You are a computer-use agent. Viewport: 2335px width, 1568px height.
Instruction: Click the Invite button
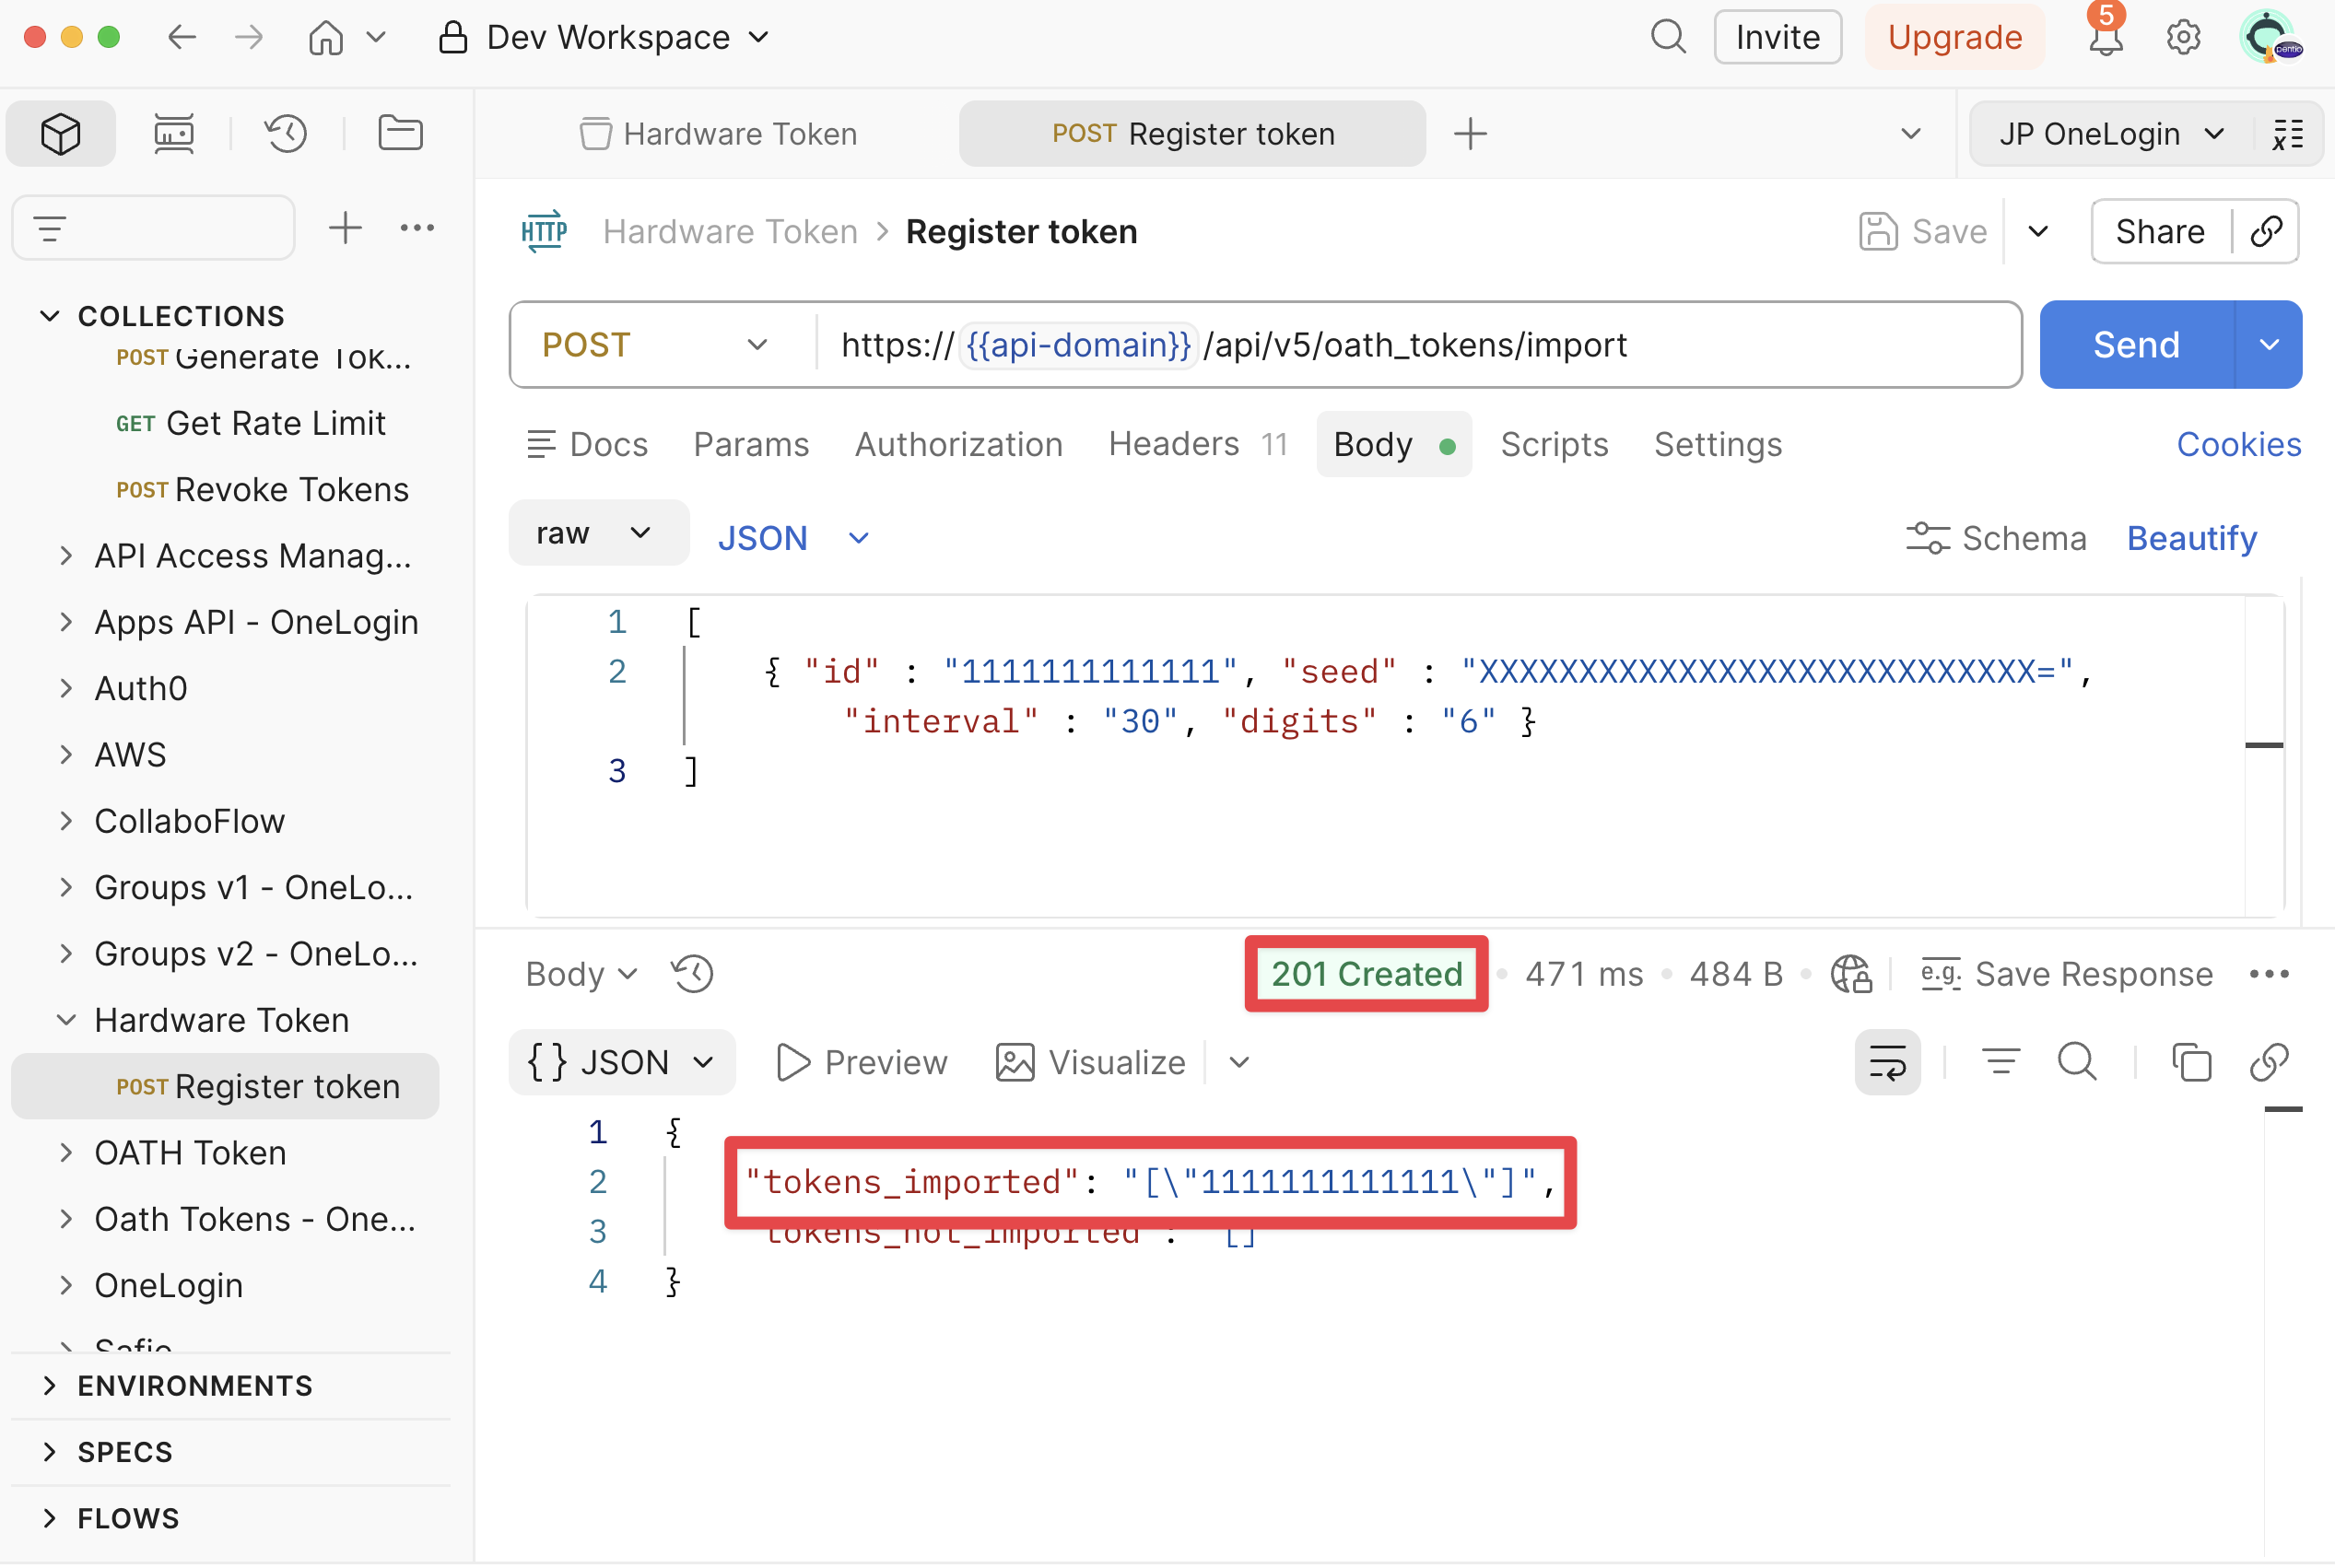point(1777,38)
